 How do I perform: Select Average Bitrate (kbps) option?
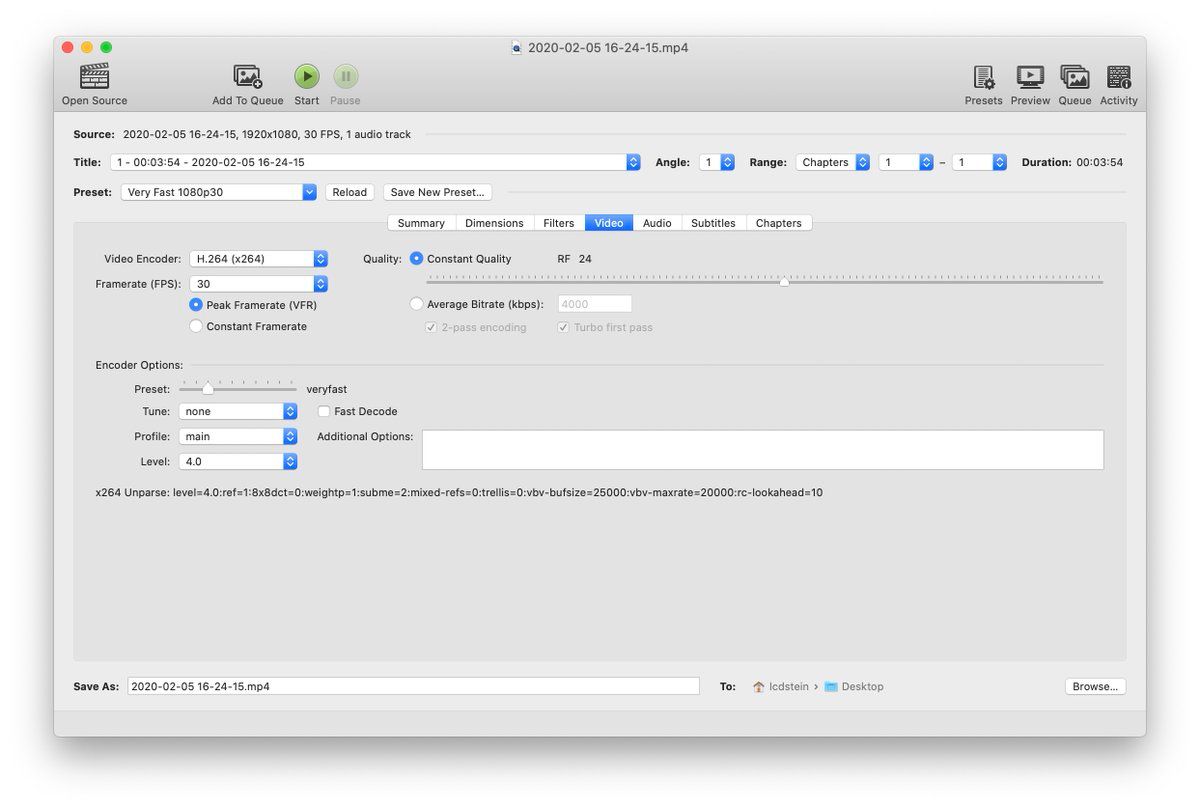click(417, 304)
